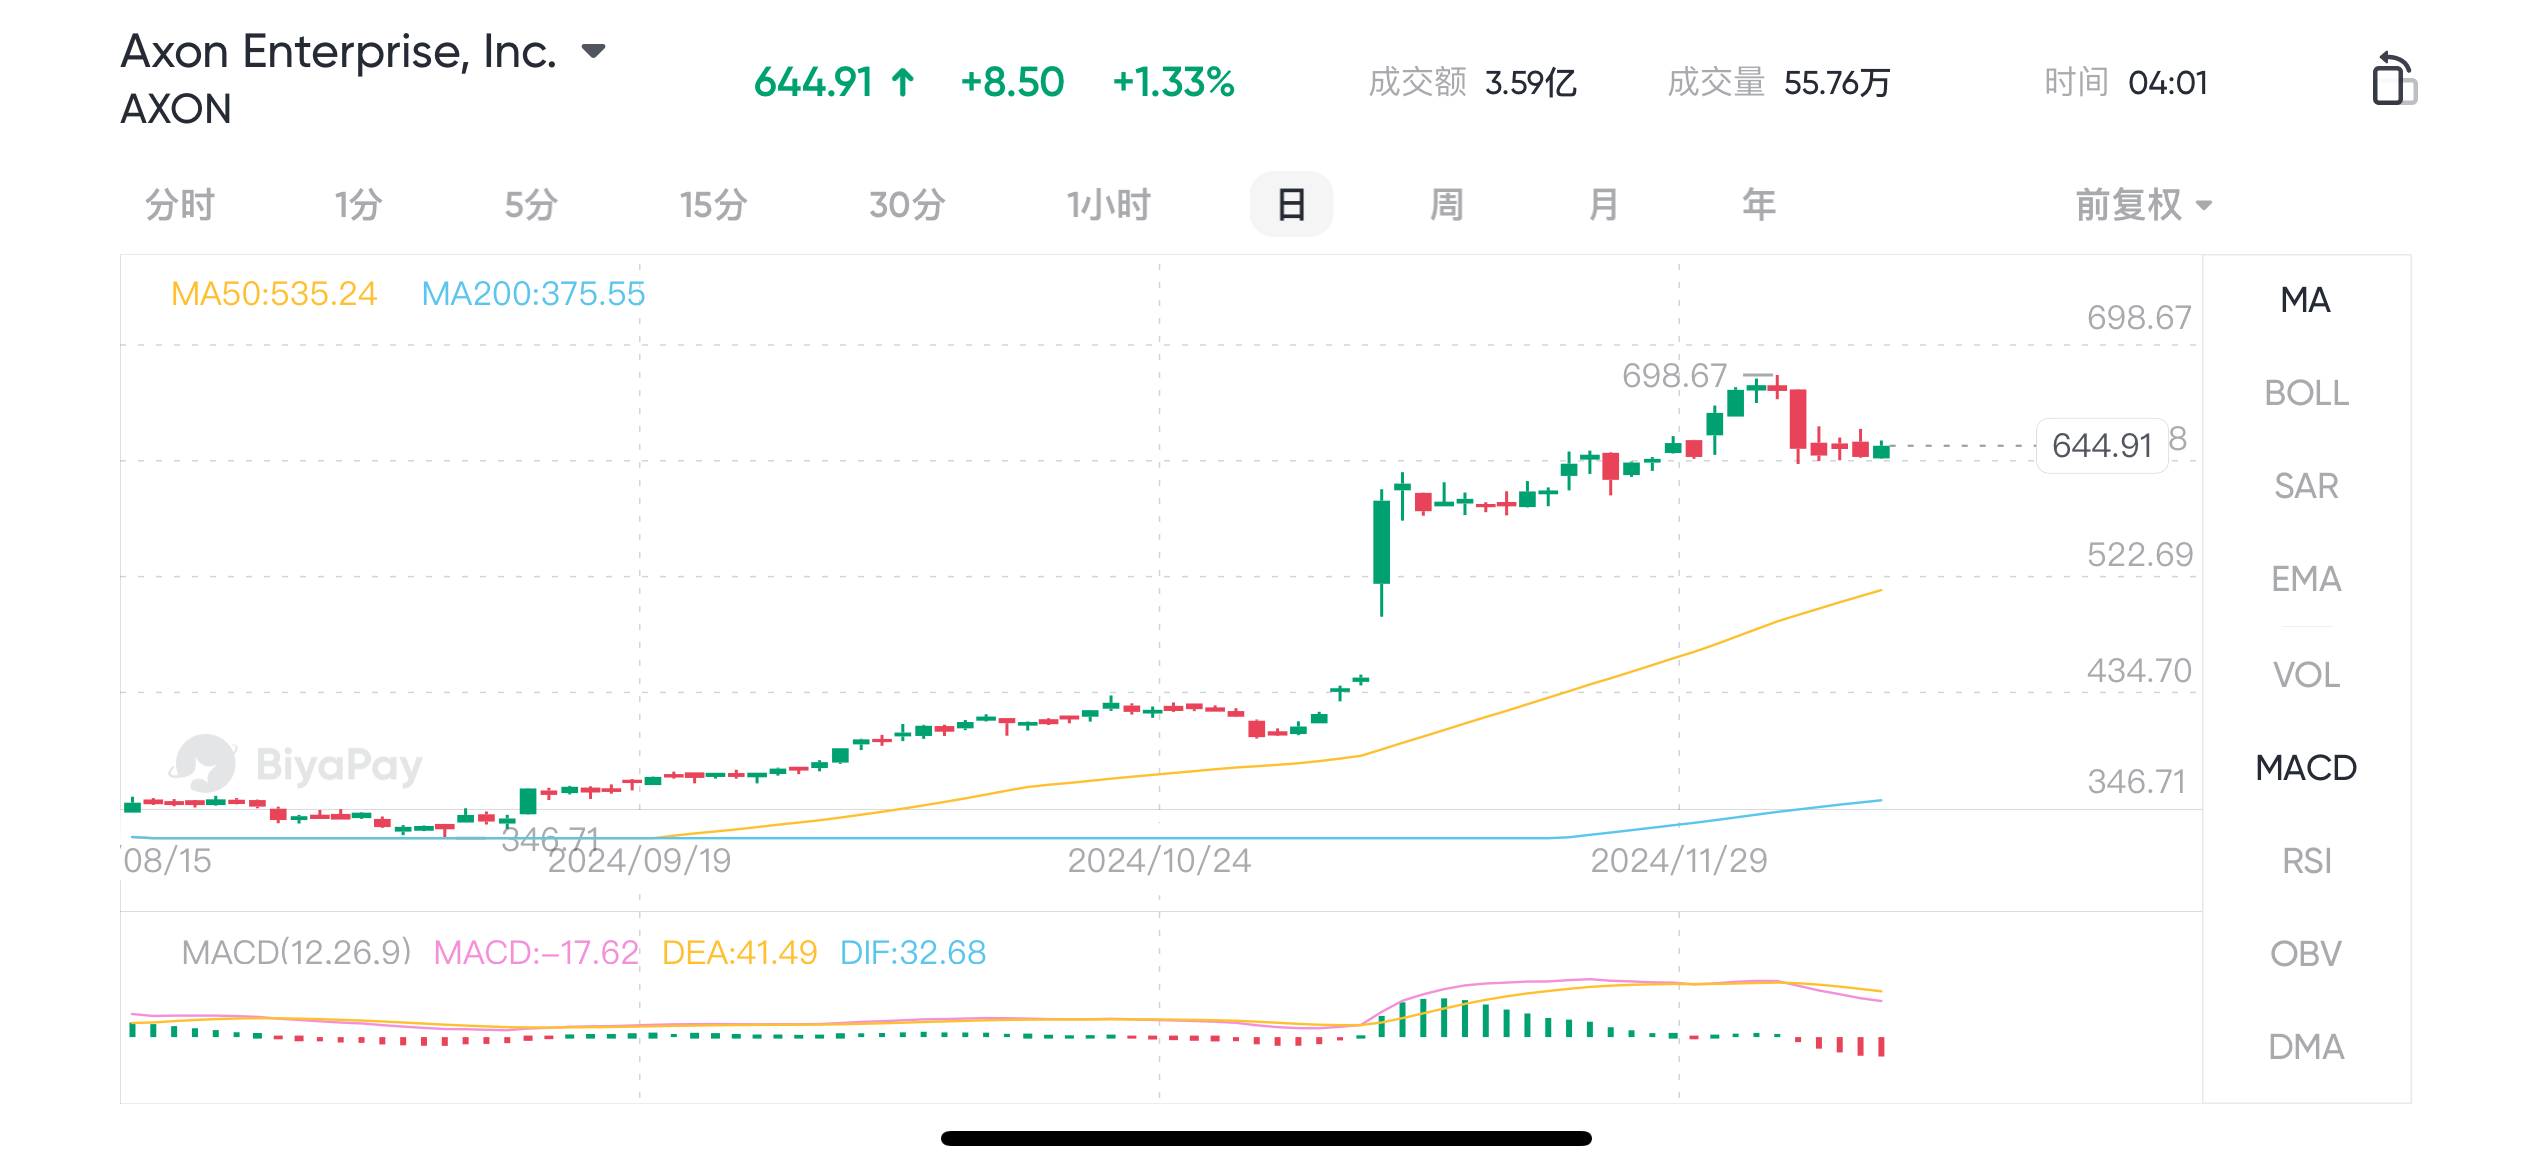Switch to 周 weekly chart
The height and width of the screenshot is (1170, 2532).
point(1446,205)
